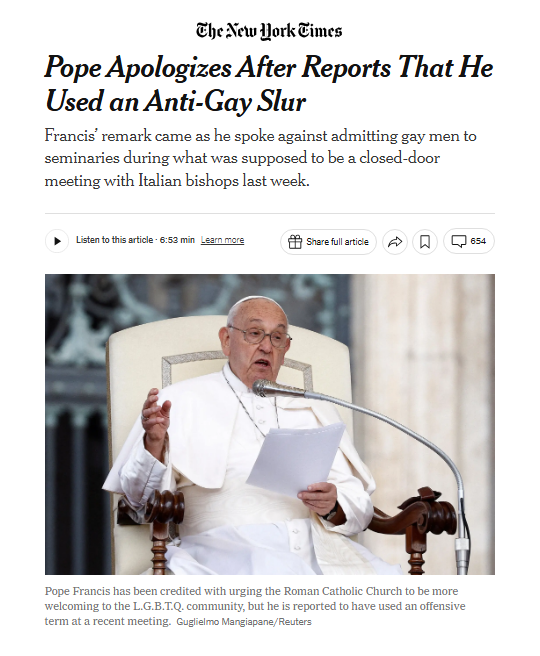Click the summary paragraph about Francis' remark
The image size is (540, 656).
click(261, 159)
